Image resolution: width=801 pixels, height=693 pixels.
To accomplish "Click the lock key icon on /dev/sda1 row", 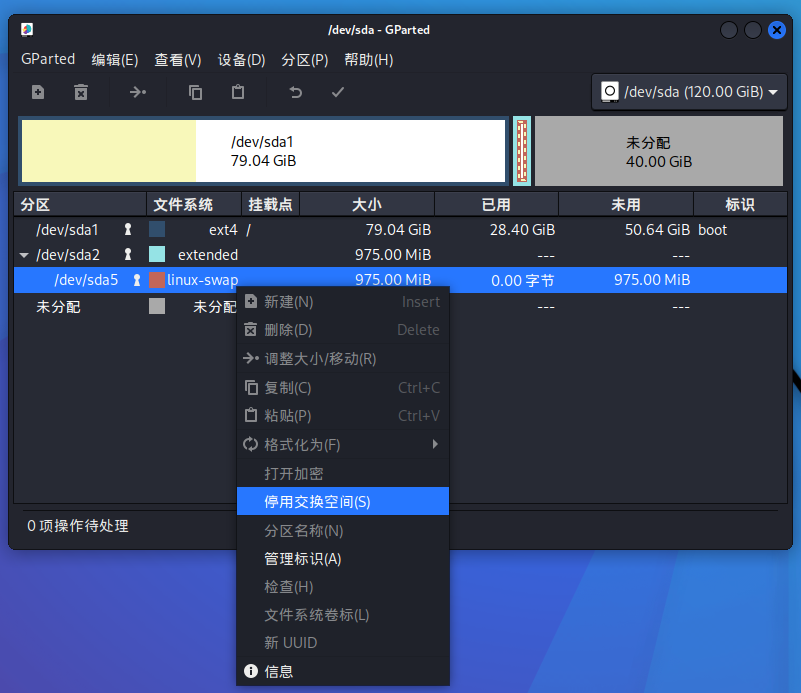I will click(128, 230).
